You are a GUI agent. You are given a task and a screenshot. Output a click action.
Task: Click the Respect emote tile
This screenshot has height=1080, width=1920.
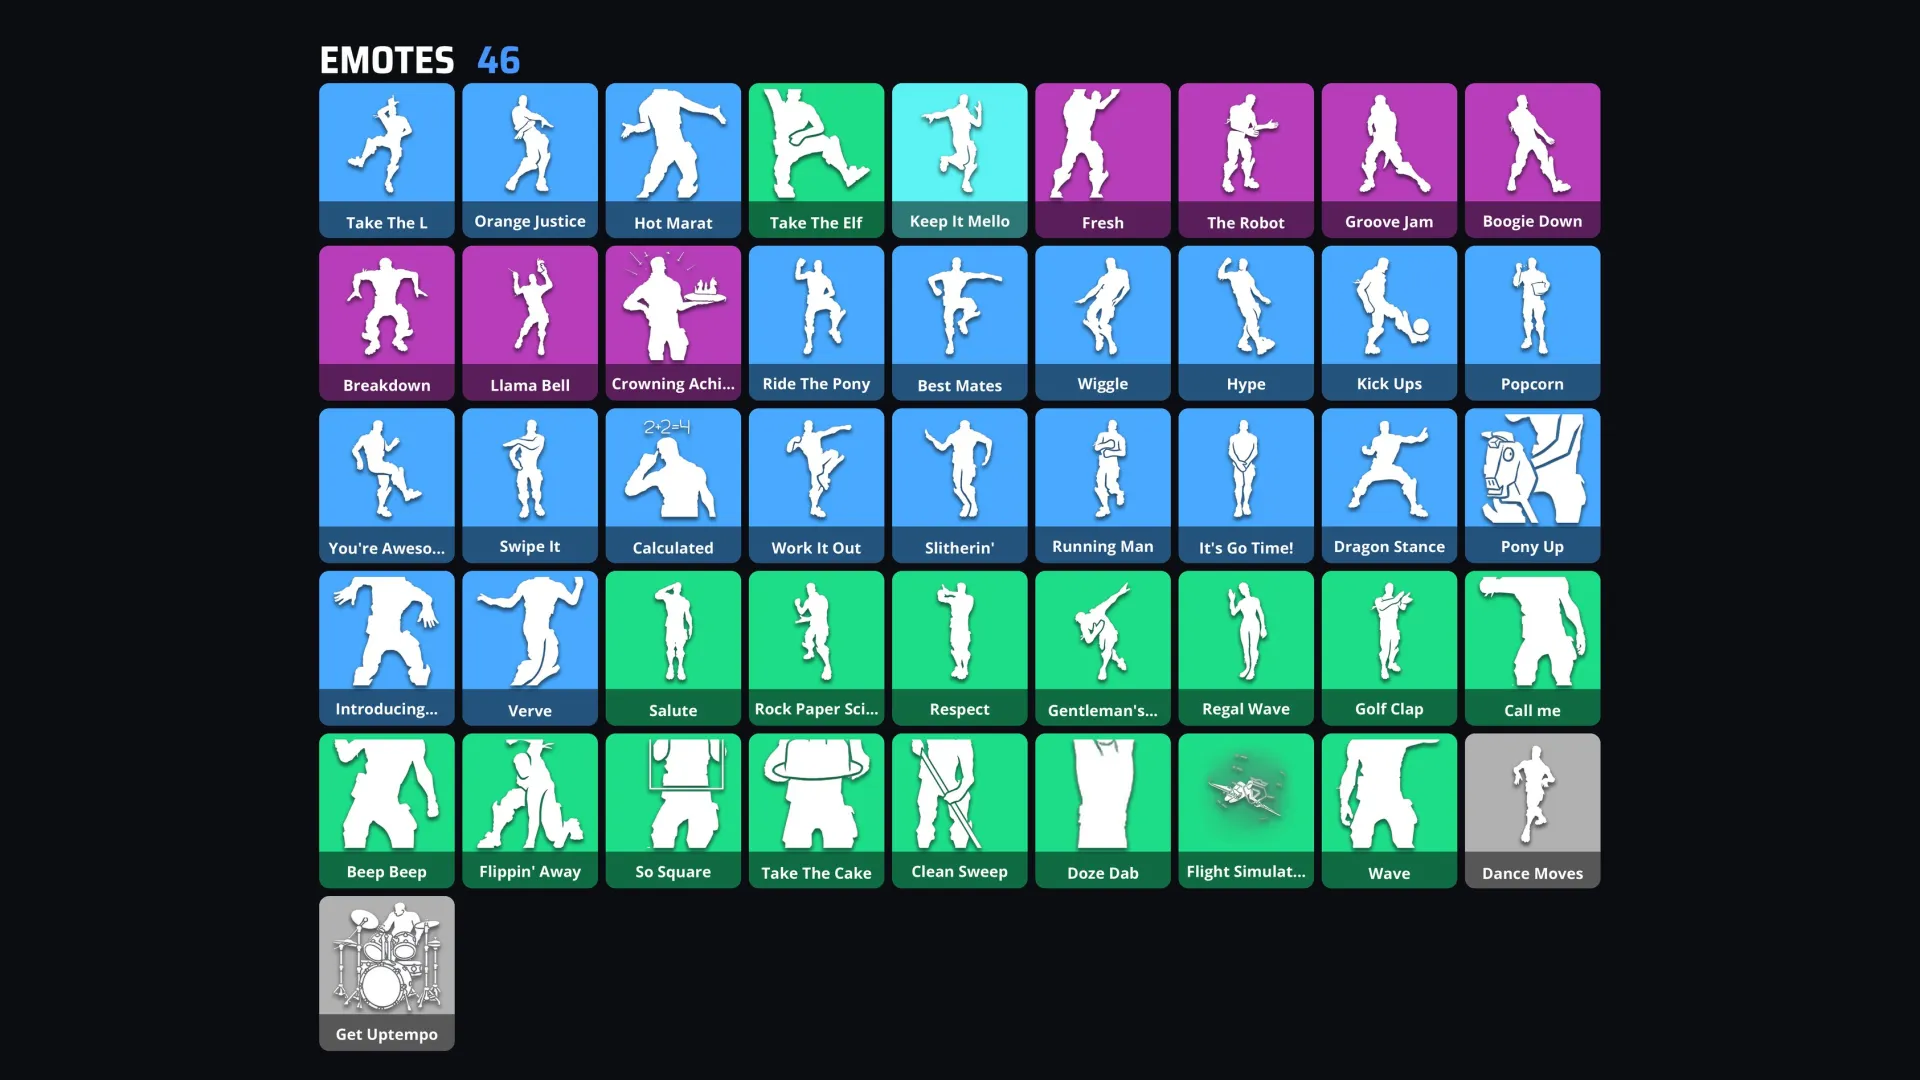[959, 648]
